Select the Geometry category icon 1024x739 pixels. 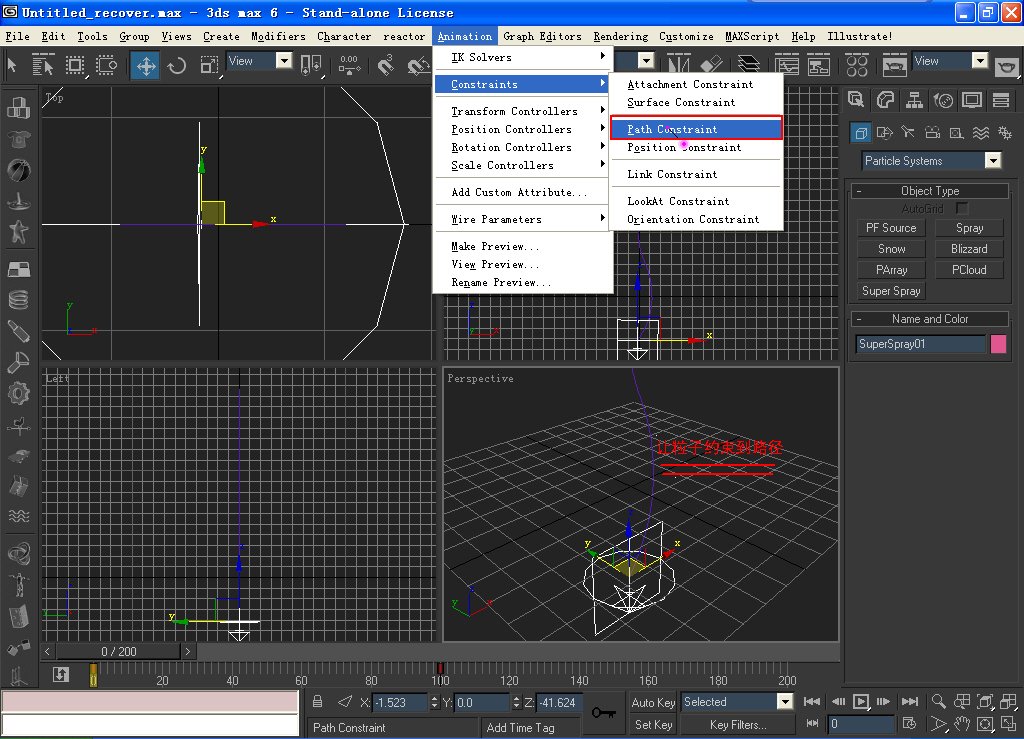pyautogui.click(x=861, y=133)
